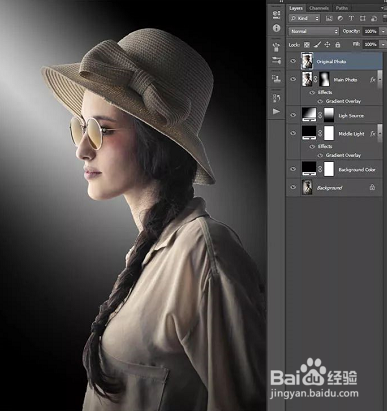
Task: Lock image pixels brush icon
Action: click(317, 44)
